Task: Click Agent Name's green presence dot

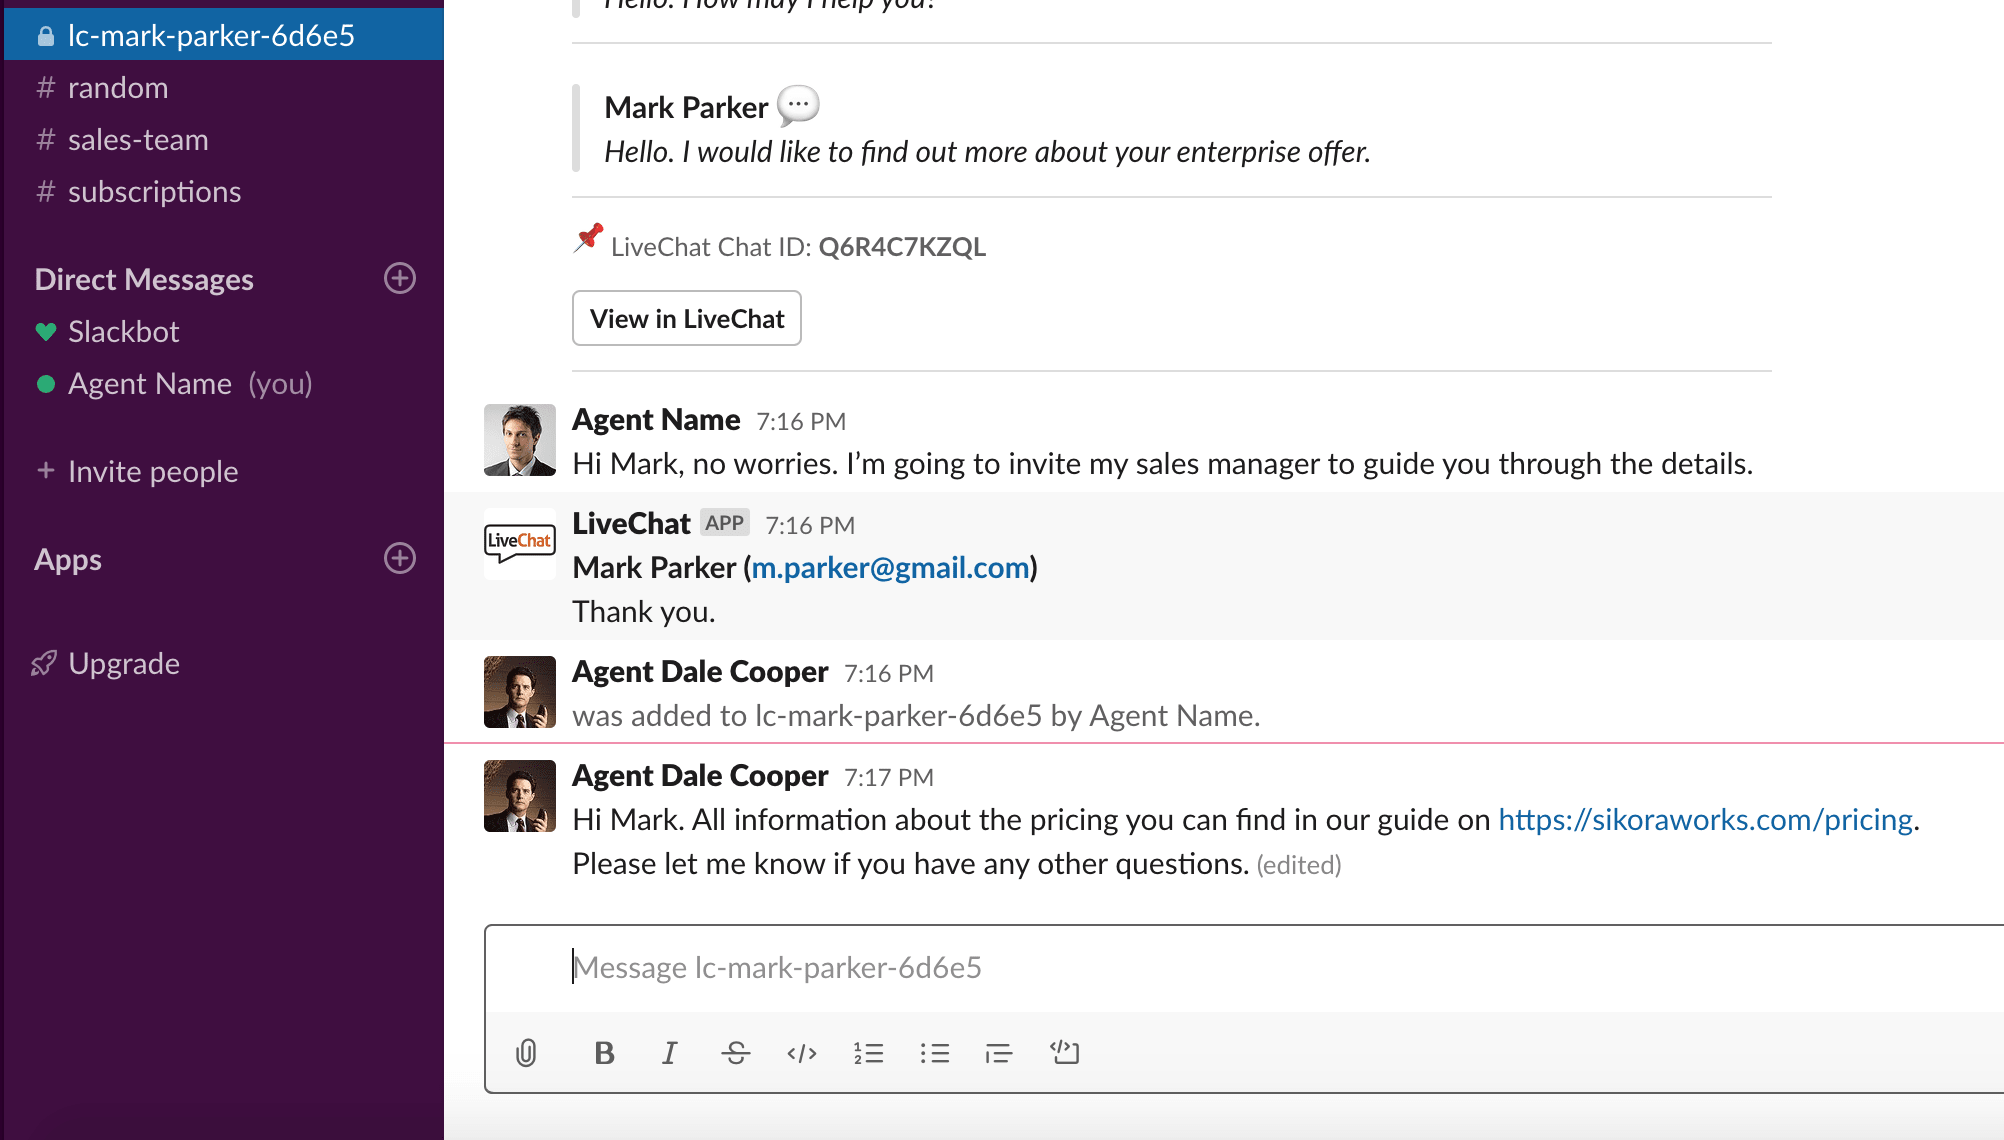Action: pos(45,384)
